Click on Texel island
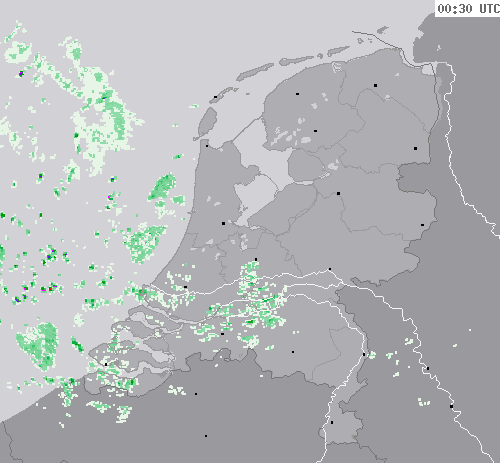This screenshot has height=463, width=500. tap(207, 123)
